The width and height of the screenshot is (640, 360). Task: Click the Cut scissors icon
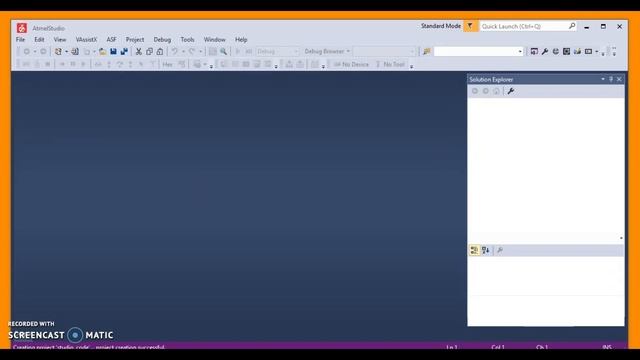coord(139,51)
